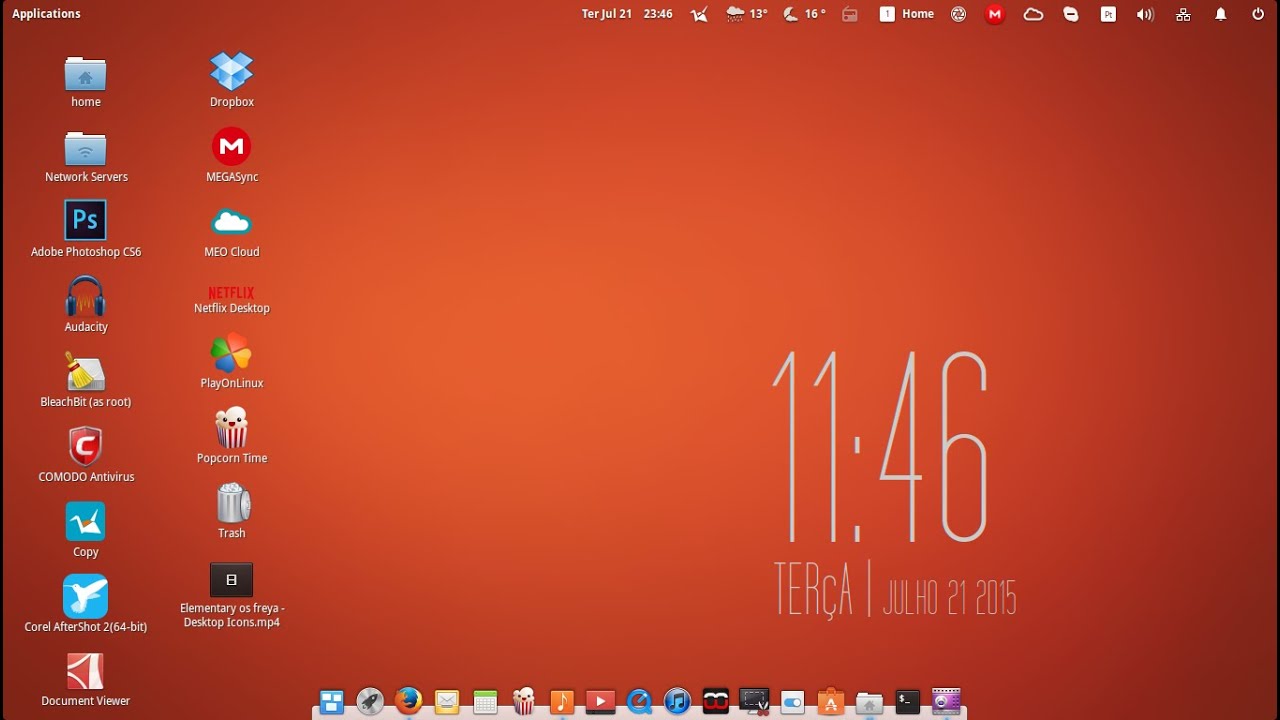Open the Files home folder in dock
The width and height of the screenshot is (1280, 720).
coord(869,703)
